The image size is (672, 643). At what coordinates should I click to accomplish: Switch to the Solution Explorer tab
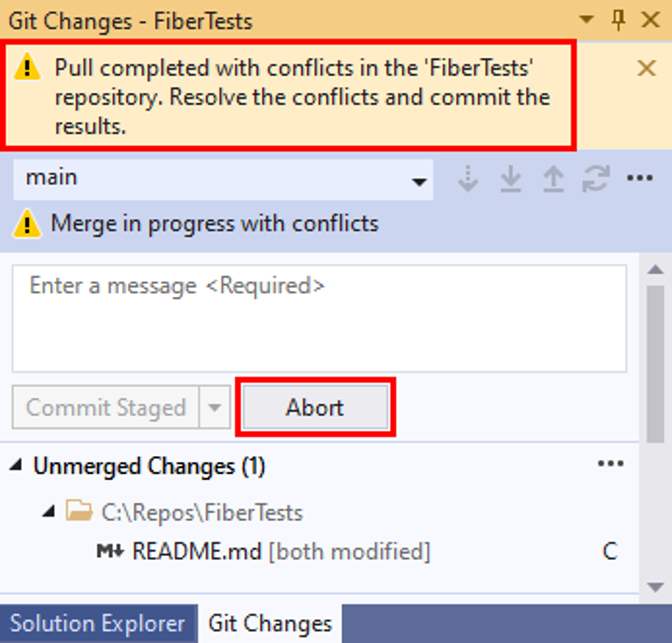(98, 624)
